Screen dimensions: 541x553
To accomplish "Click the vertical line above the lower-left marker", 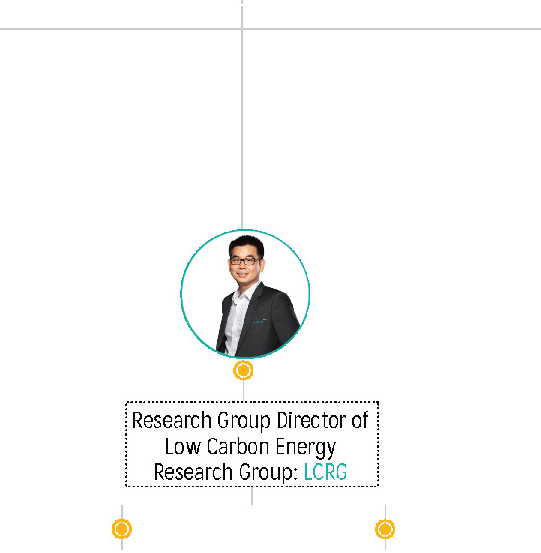I will coord(122,512).
